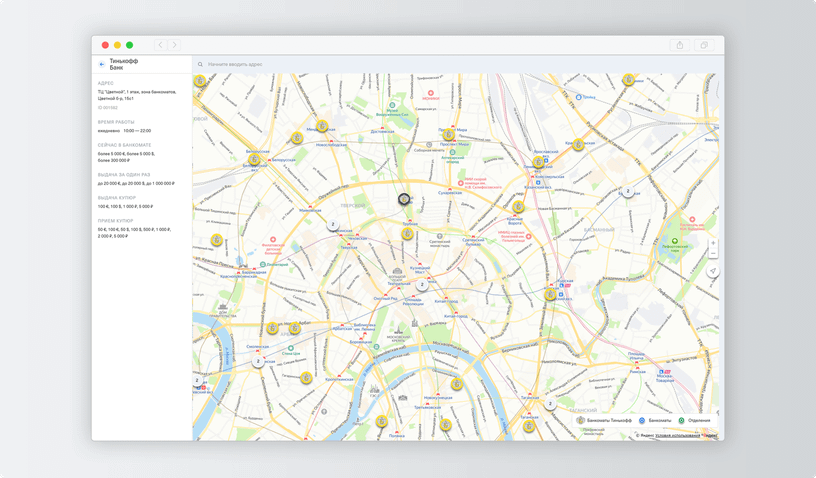Open the browser share button
The image size is (816, 478).
[x=680, y=45]
